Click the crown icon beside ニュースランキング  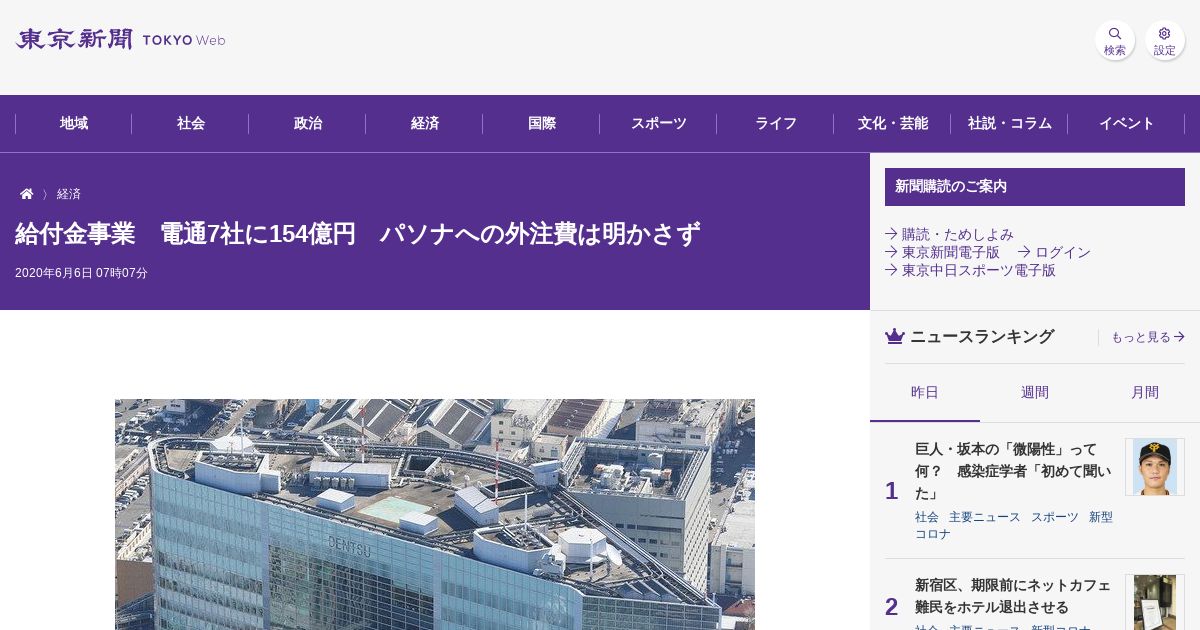(x=895, y=337)
